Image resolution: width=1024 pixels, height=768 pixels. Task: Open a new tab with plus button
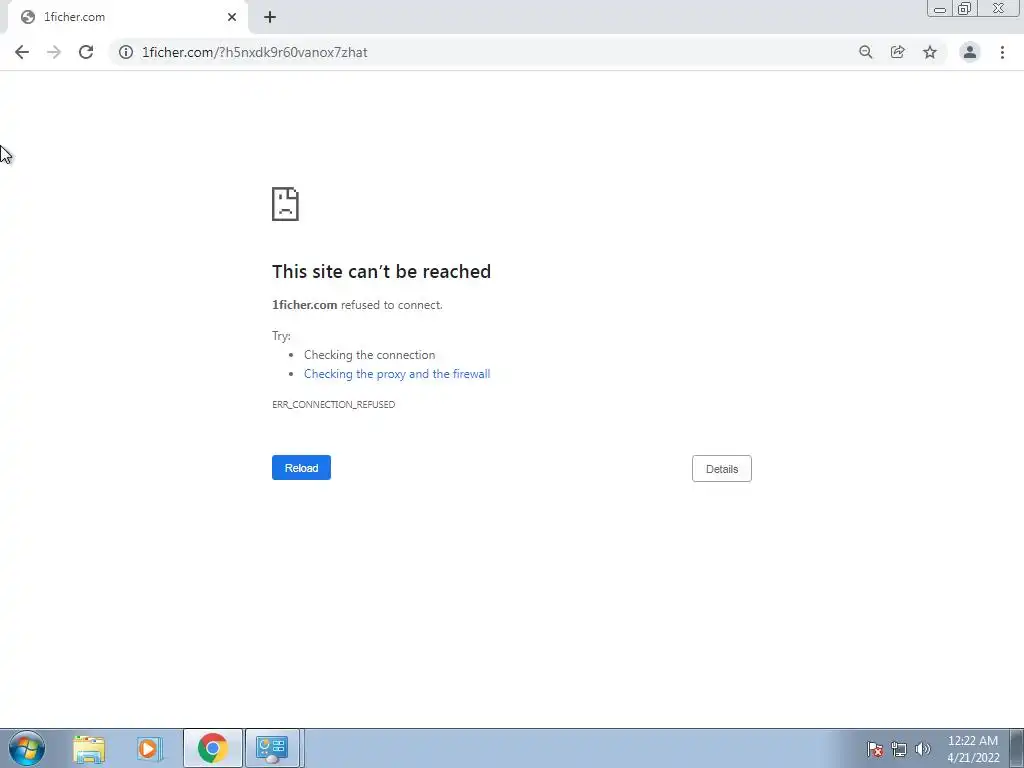pyautogui.click(x=270, y=17)
